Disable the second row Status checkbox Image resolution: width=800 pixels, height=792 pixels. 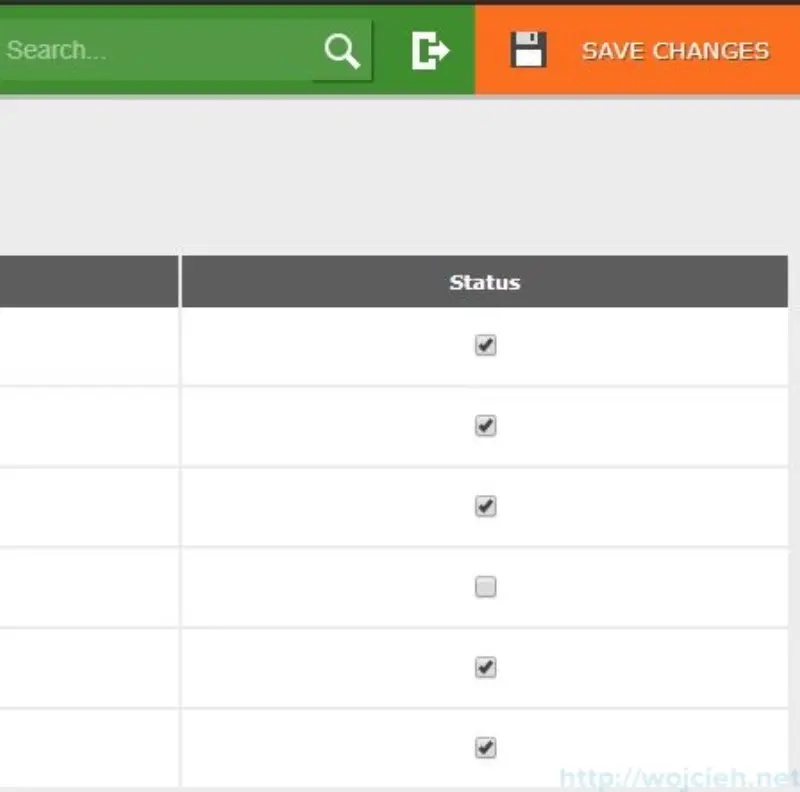[x=485, y=426]
